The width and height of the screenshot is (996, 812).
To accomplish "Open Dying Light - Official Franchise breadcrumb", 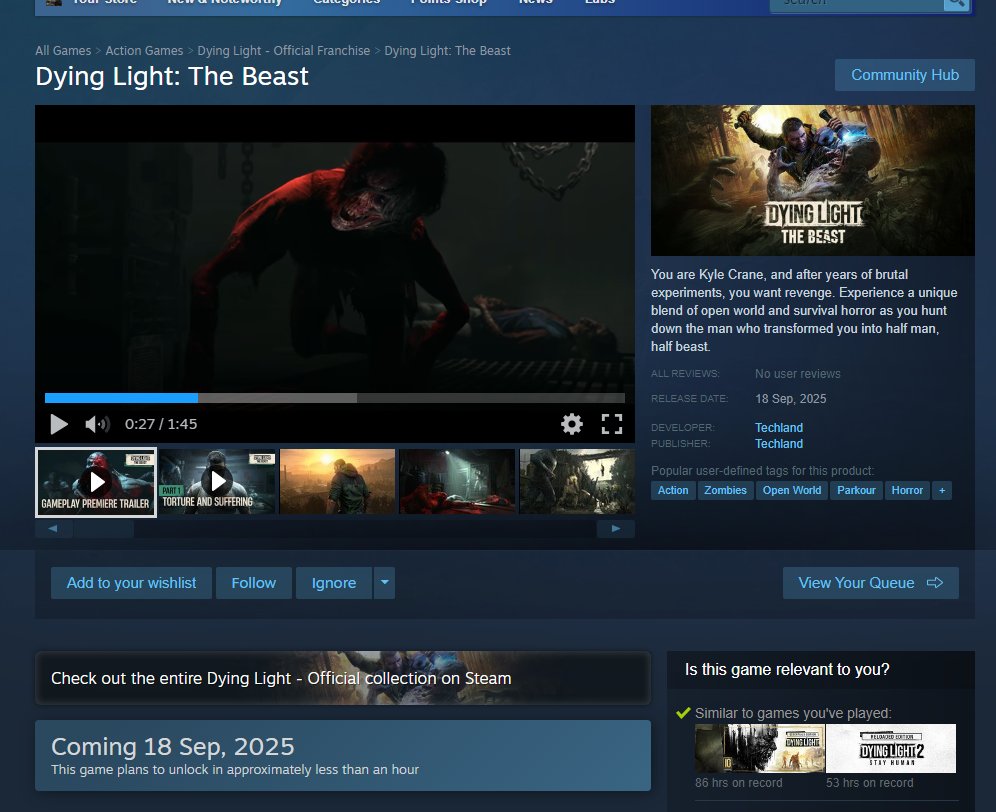I will 283,51.
